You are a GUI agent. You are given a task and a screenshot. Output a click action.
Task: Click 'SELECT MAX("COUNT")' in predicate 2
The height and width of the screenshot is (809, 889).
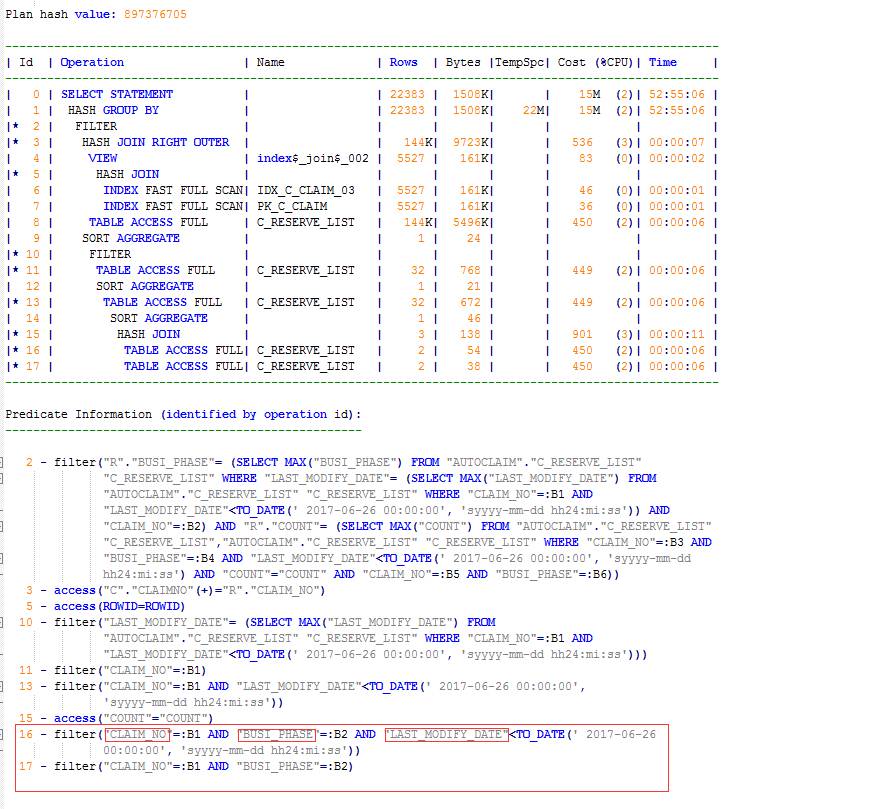tap(408, 527)
